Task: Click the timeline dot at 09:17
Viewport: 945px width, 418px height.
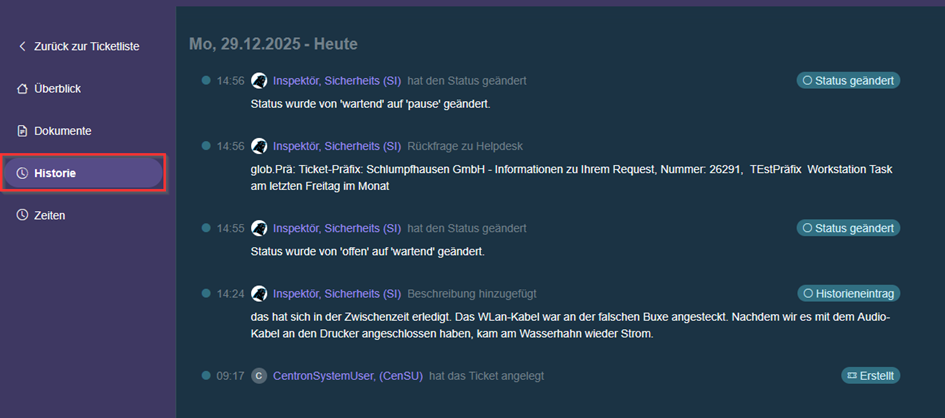Action: point(206,376)
